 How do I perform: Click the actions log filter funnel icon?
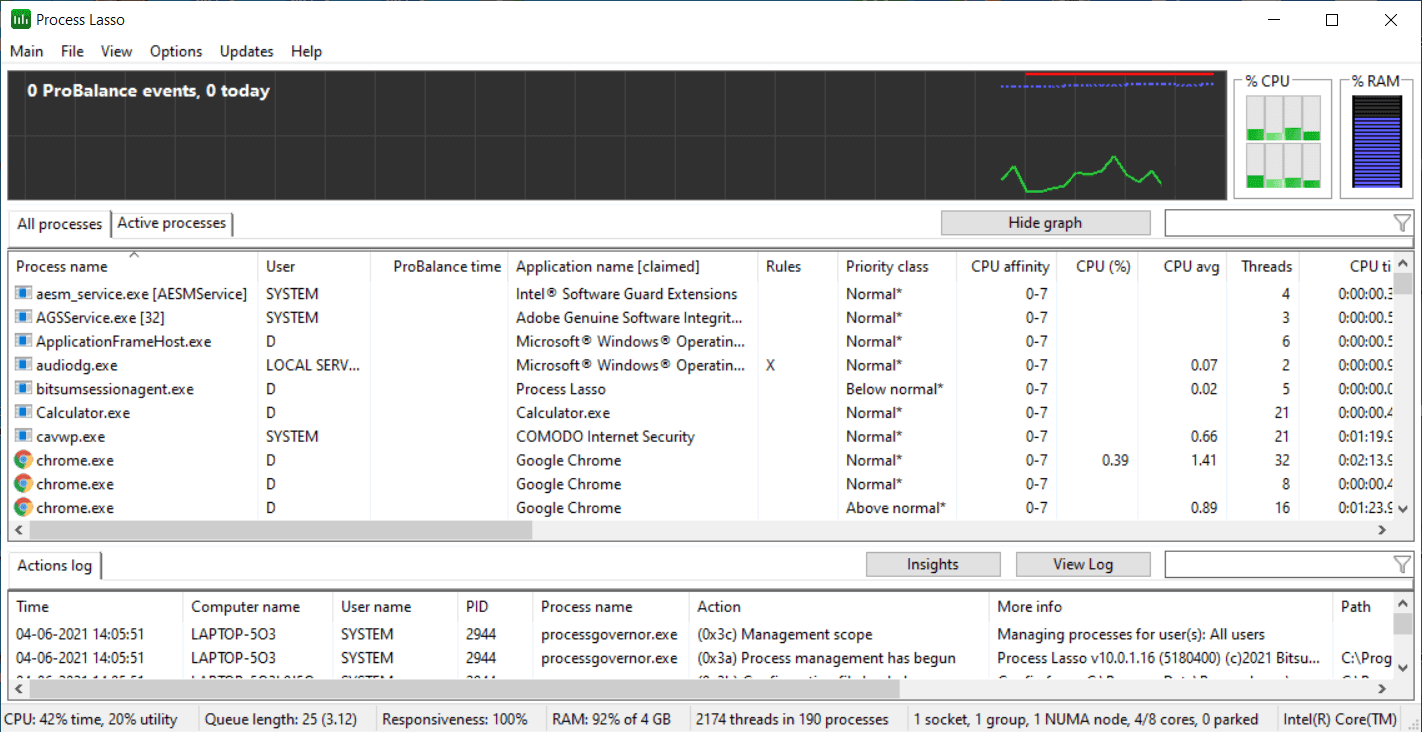[x=1402, y=565]
